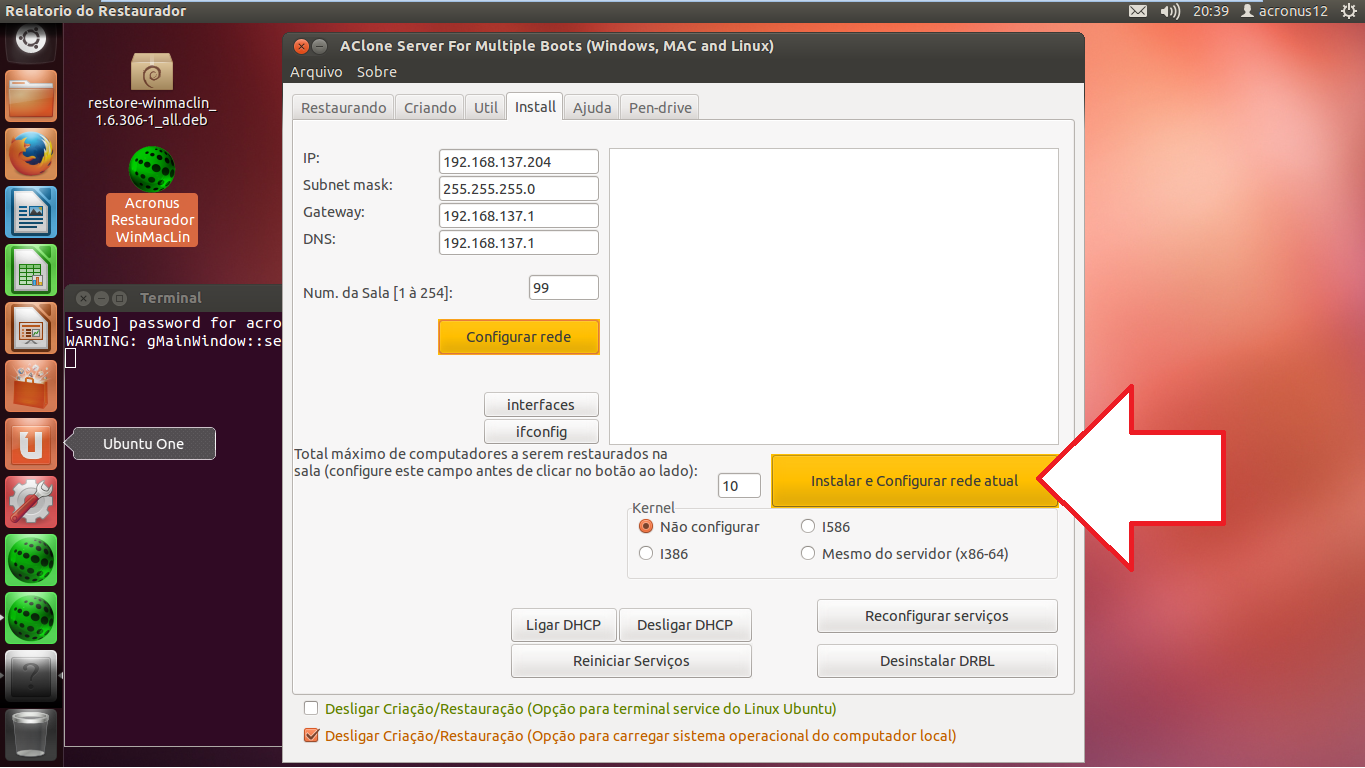
Task: Select the Install tab
Action: pos(535,106)
